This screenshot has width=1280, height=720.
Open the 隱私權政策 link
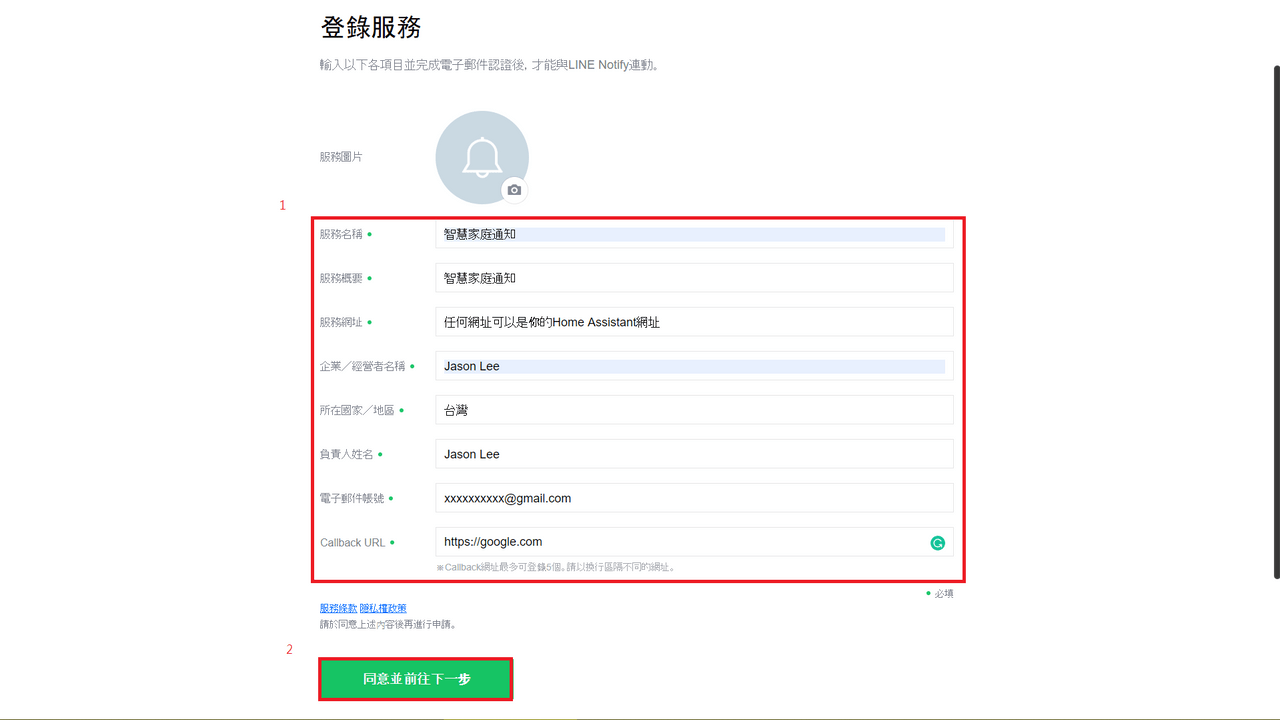point(383,608)
